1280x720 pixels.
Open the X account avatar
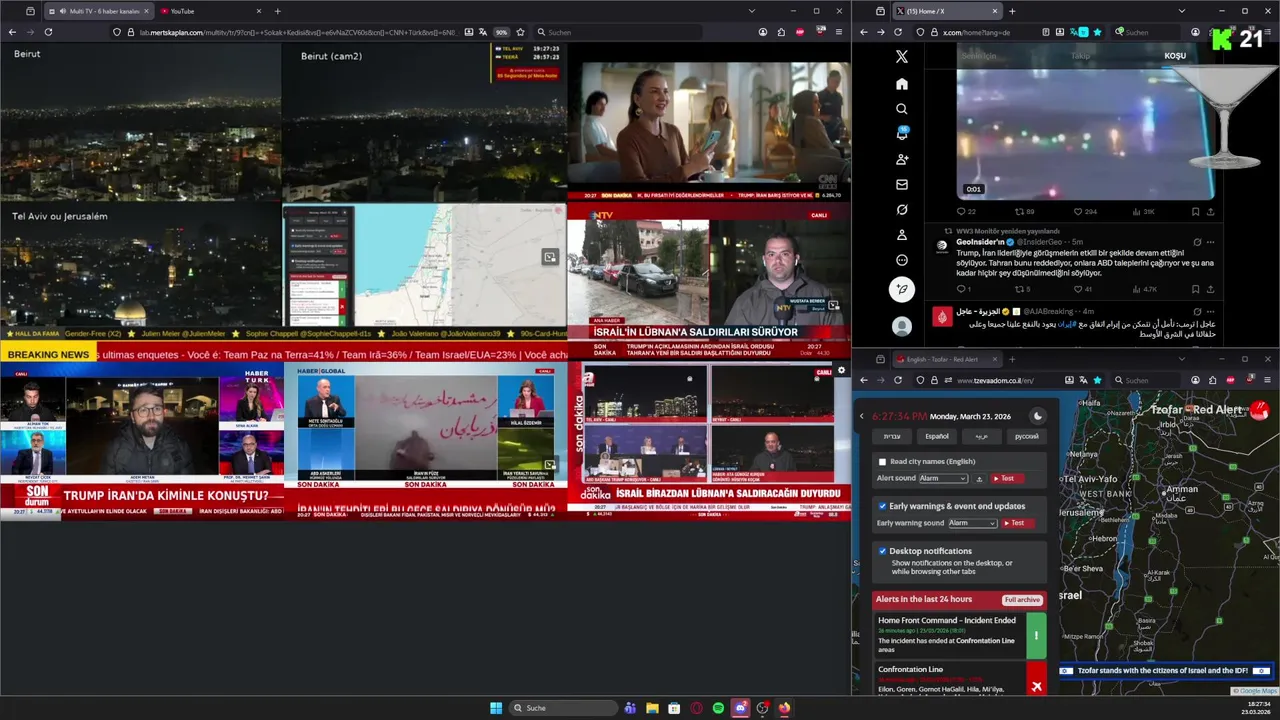point(901,326)
